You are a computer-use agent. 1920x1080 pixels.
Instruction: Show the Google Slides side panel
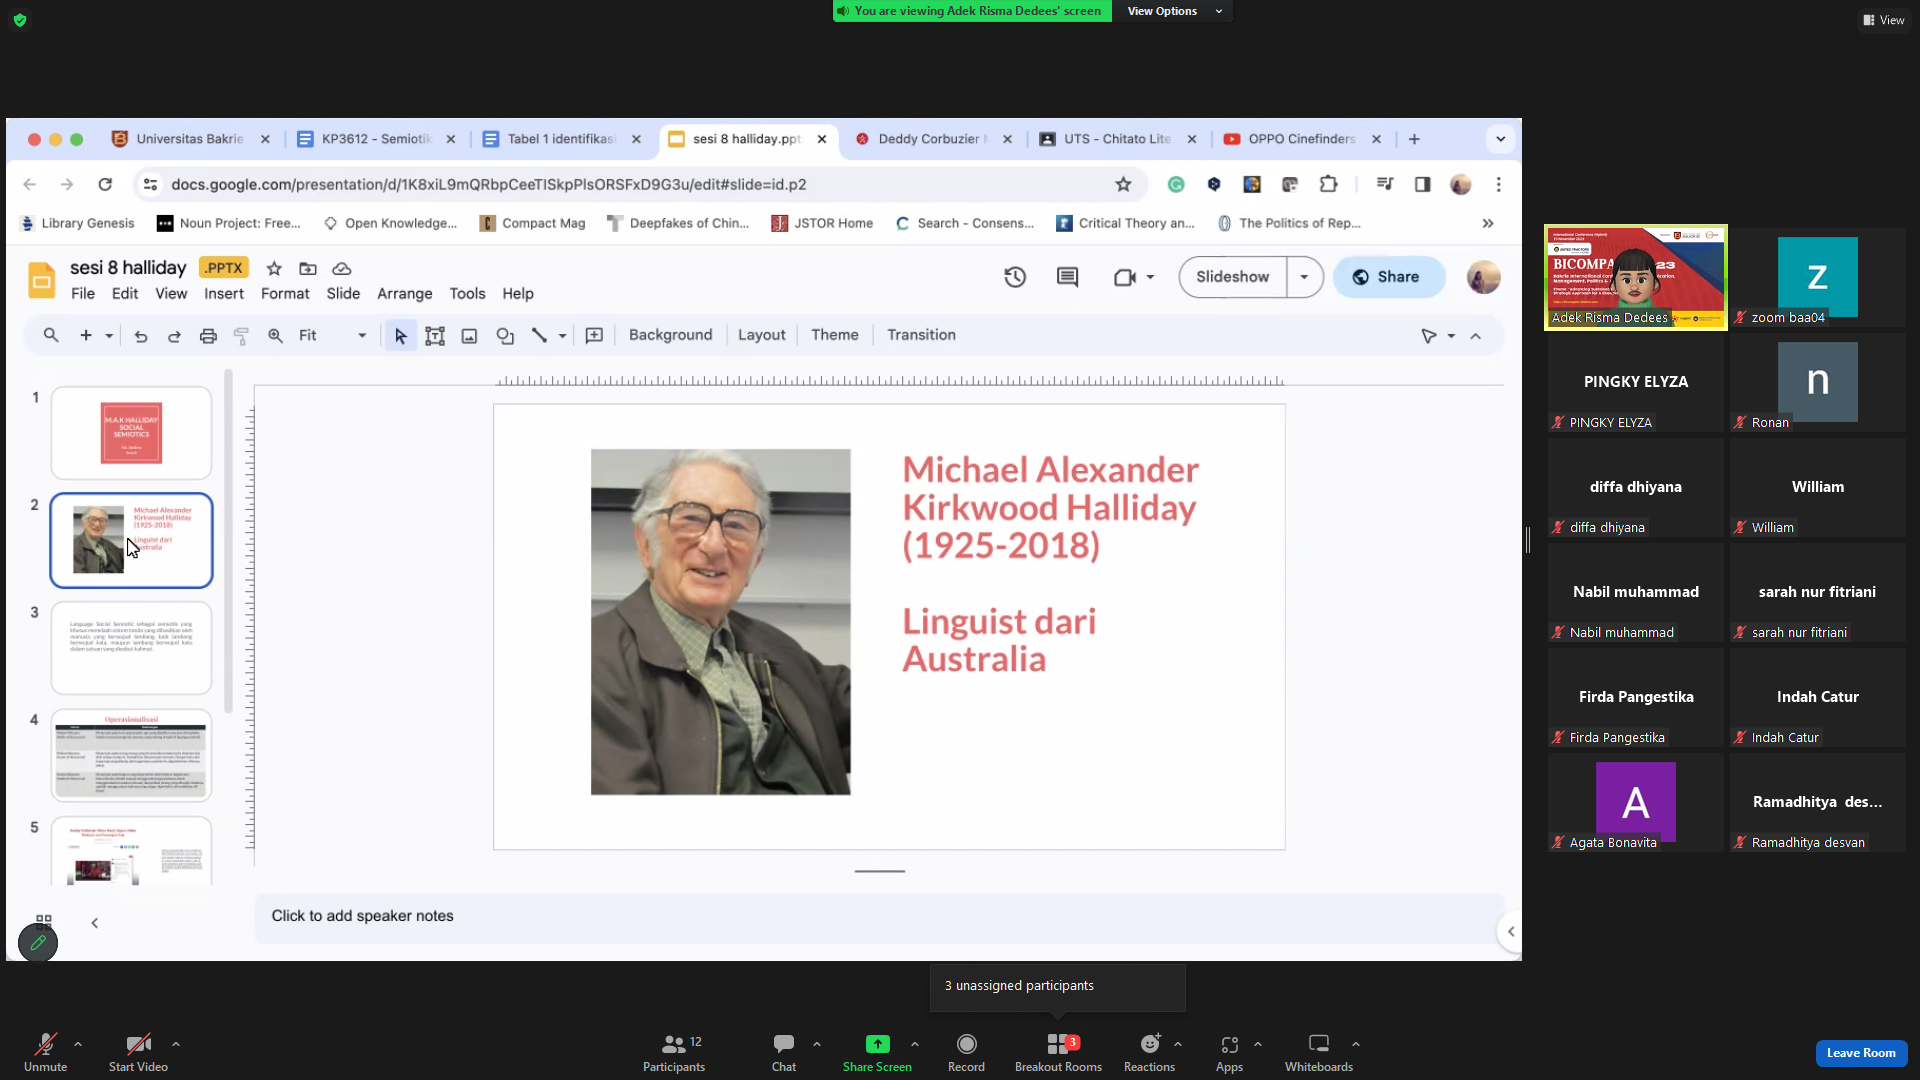tap(1510, 932)
